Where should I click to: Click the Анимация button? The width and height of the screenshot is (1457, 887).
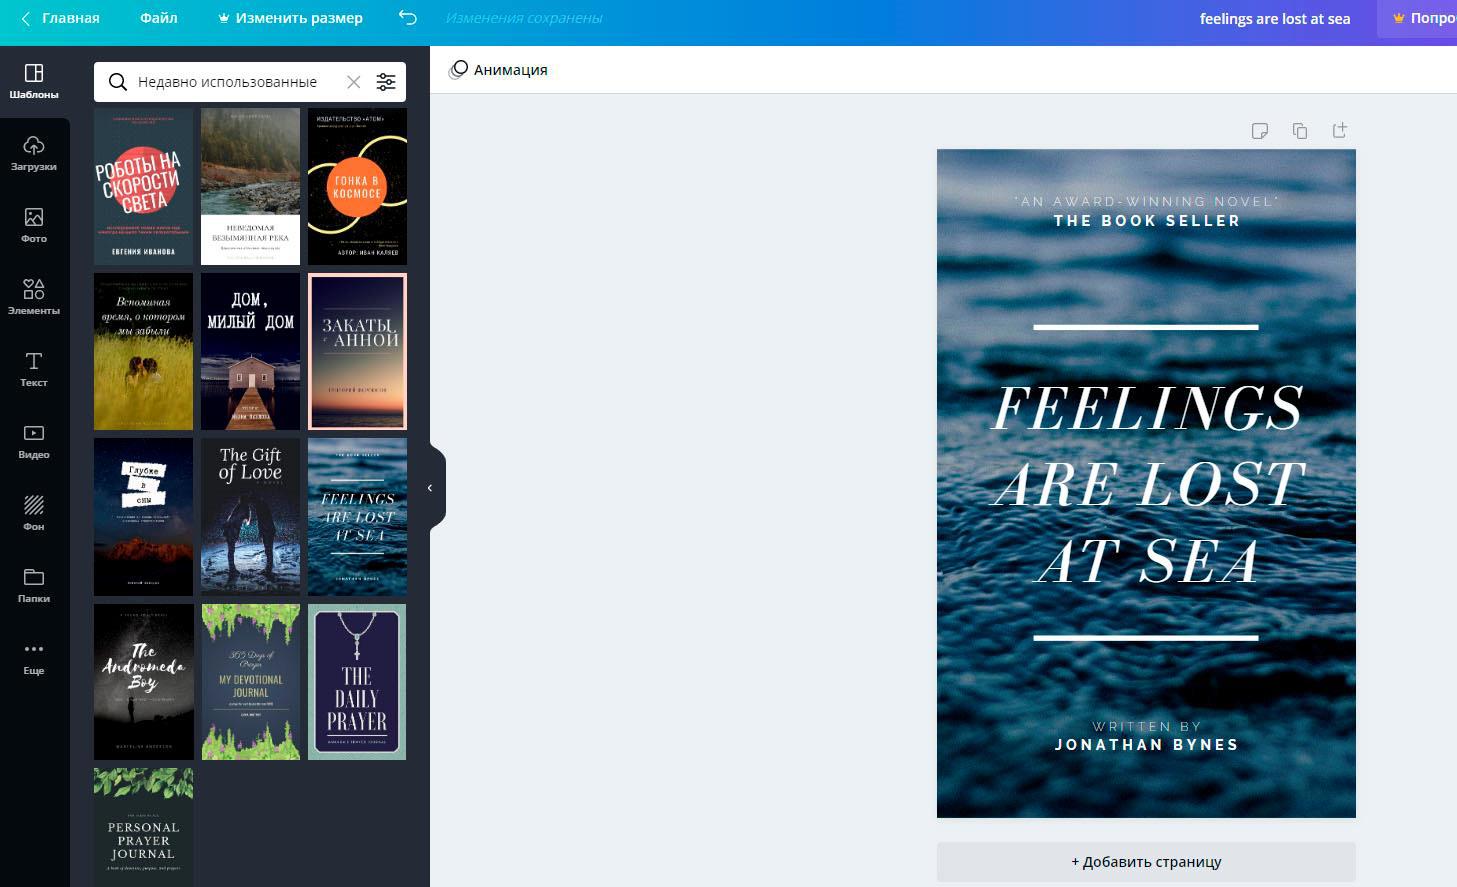(x=499, y=70)
